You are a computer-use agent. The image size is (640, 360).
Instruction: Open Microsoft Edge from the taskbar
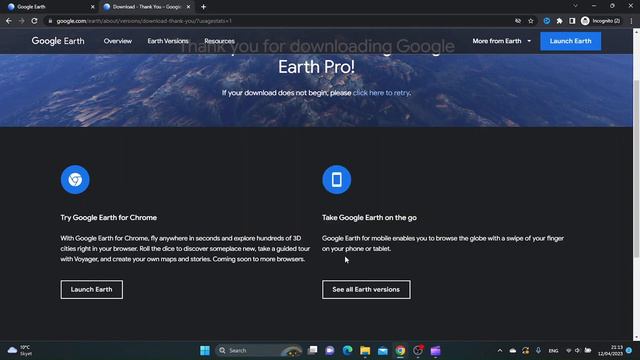tap(347, 351)
